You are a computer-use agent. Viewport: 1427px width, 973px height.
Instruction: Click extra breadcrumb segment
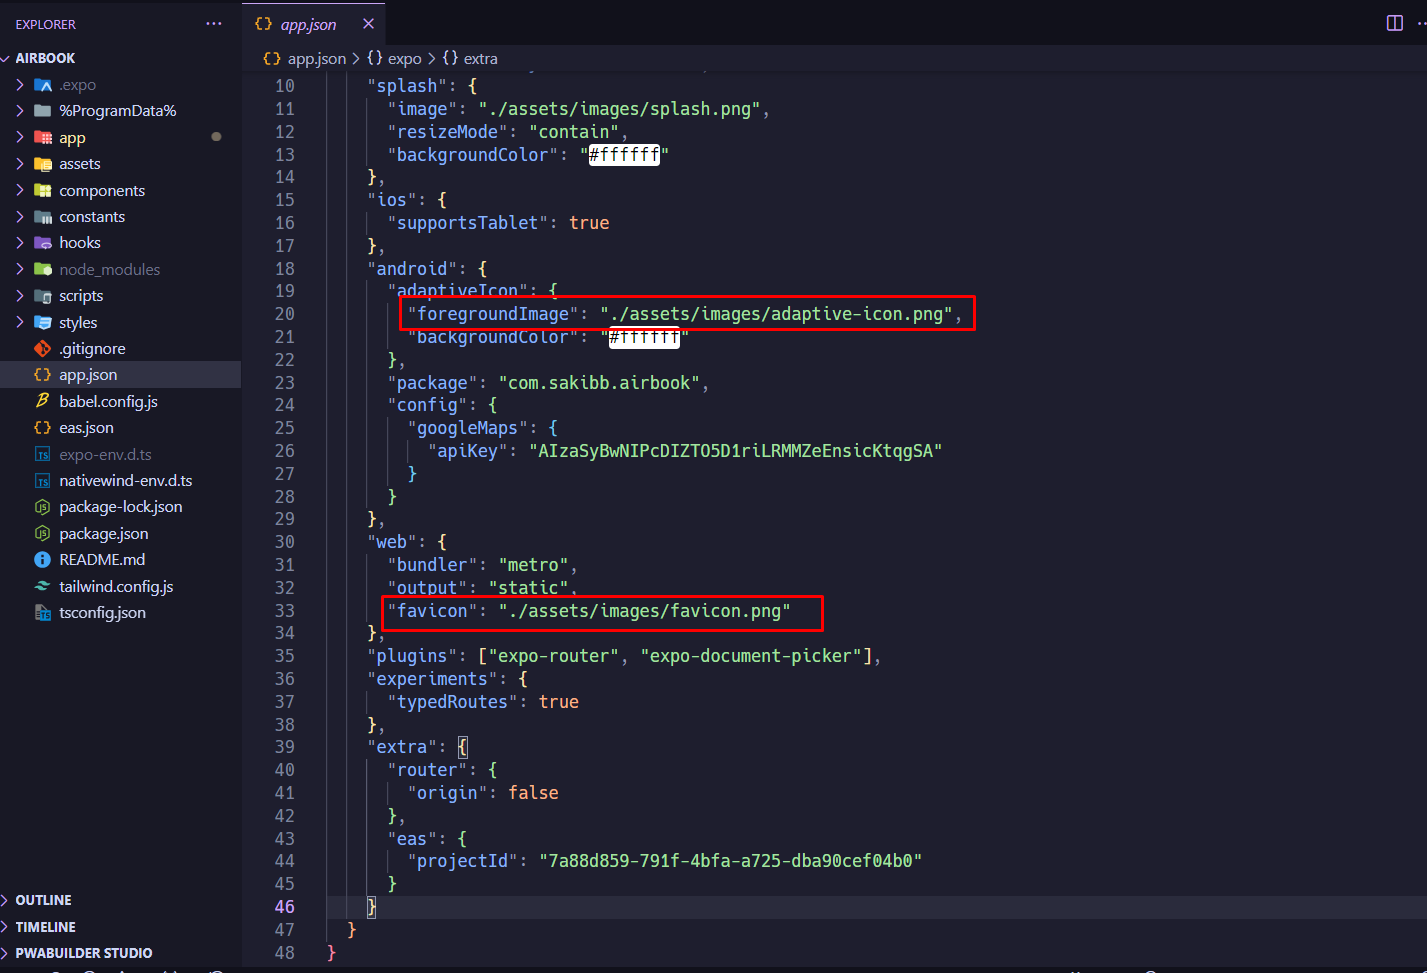coord(480,59)
